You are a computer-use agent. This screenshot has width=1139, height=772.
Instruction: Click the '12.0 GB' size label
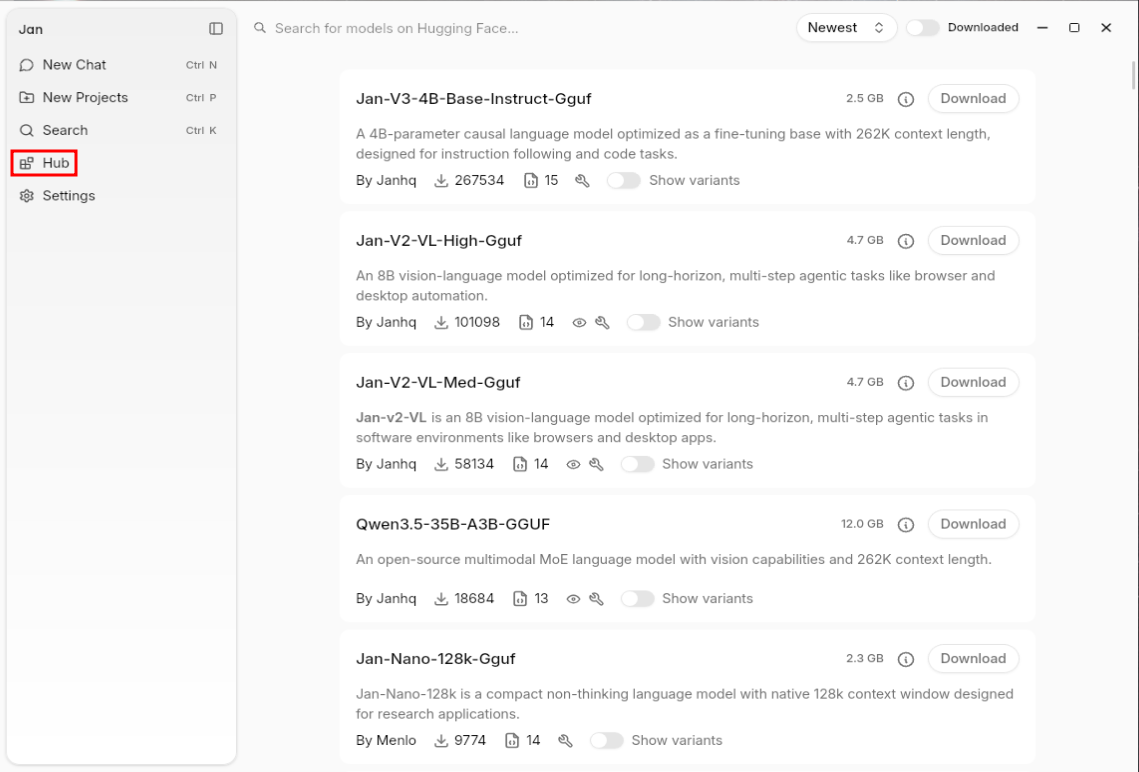[862, 524]
